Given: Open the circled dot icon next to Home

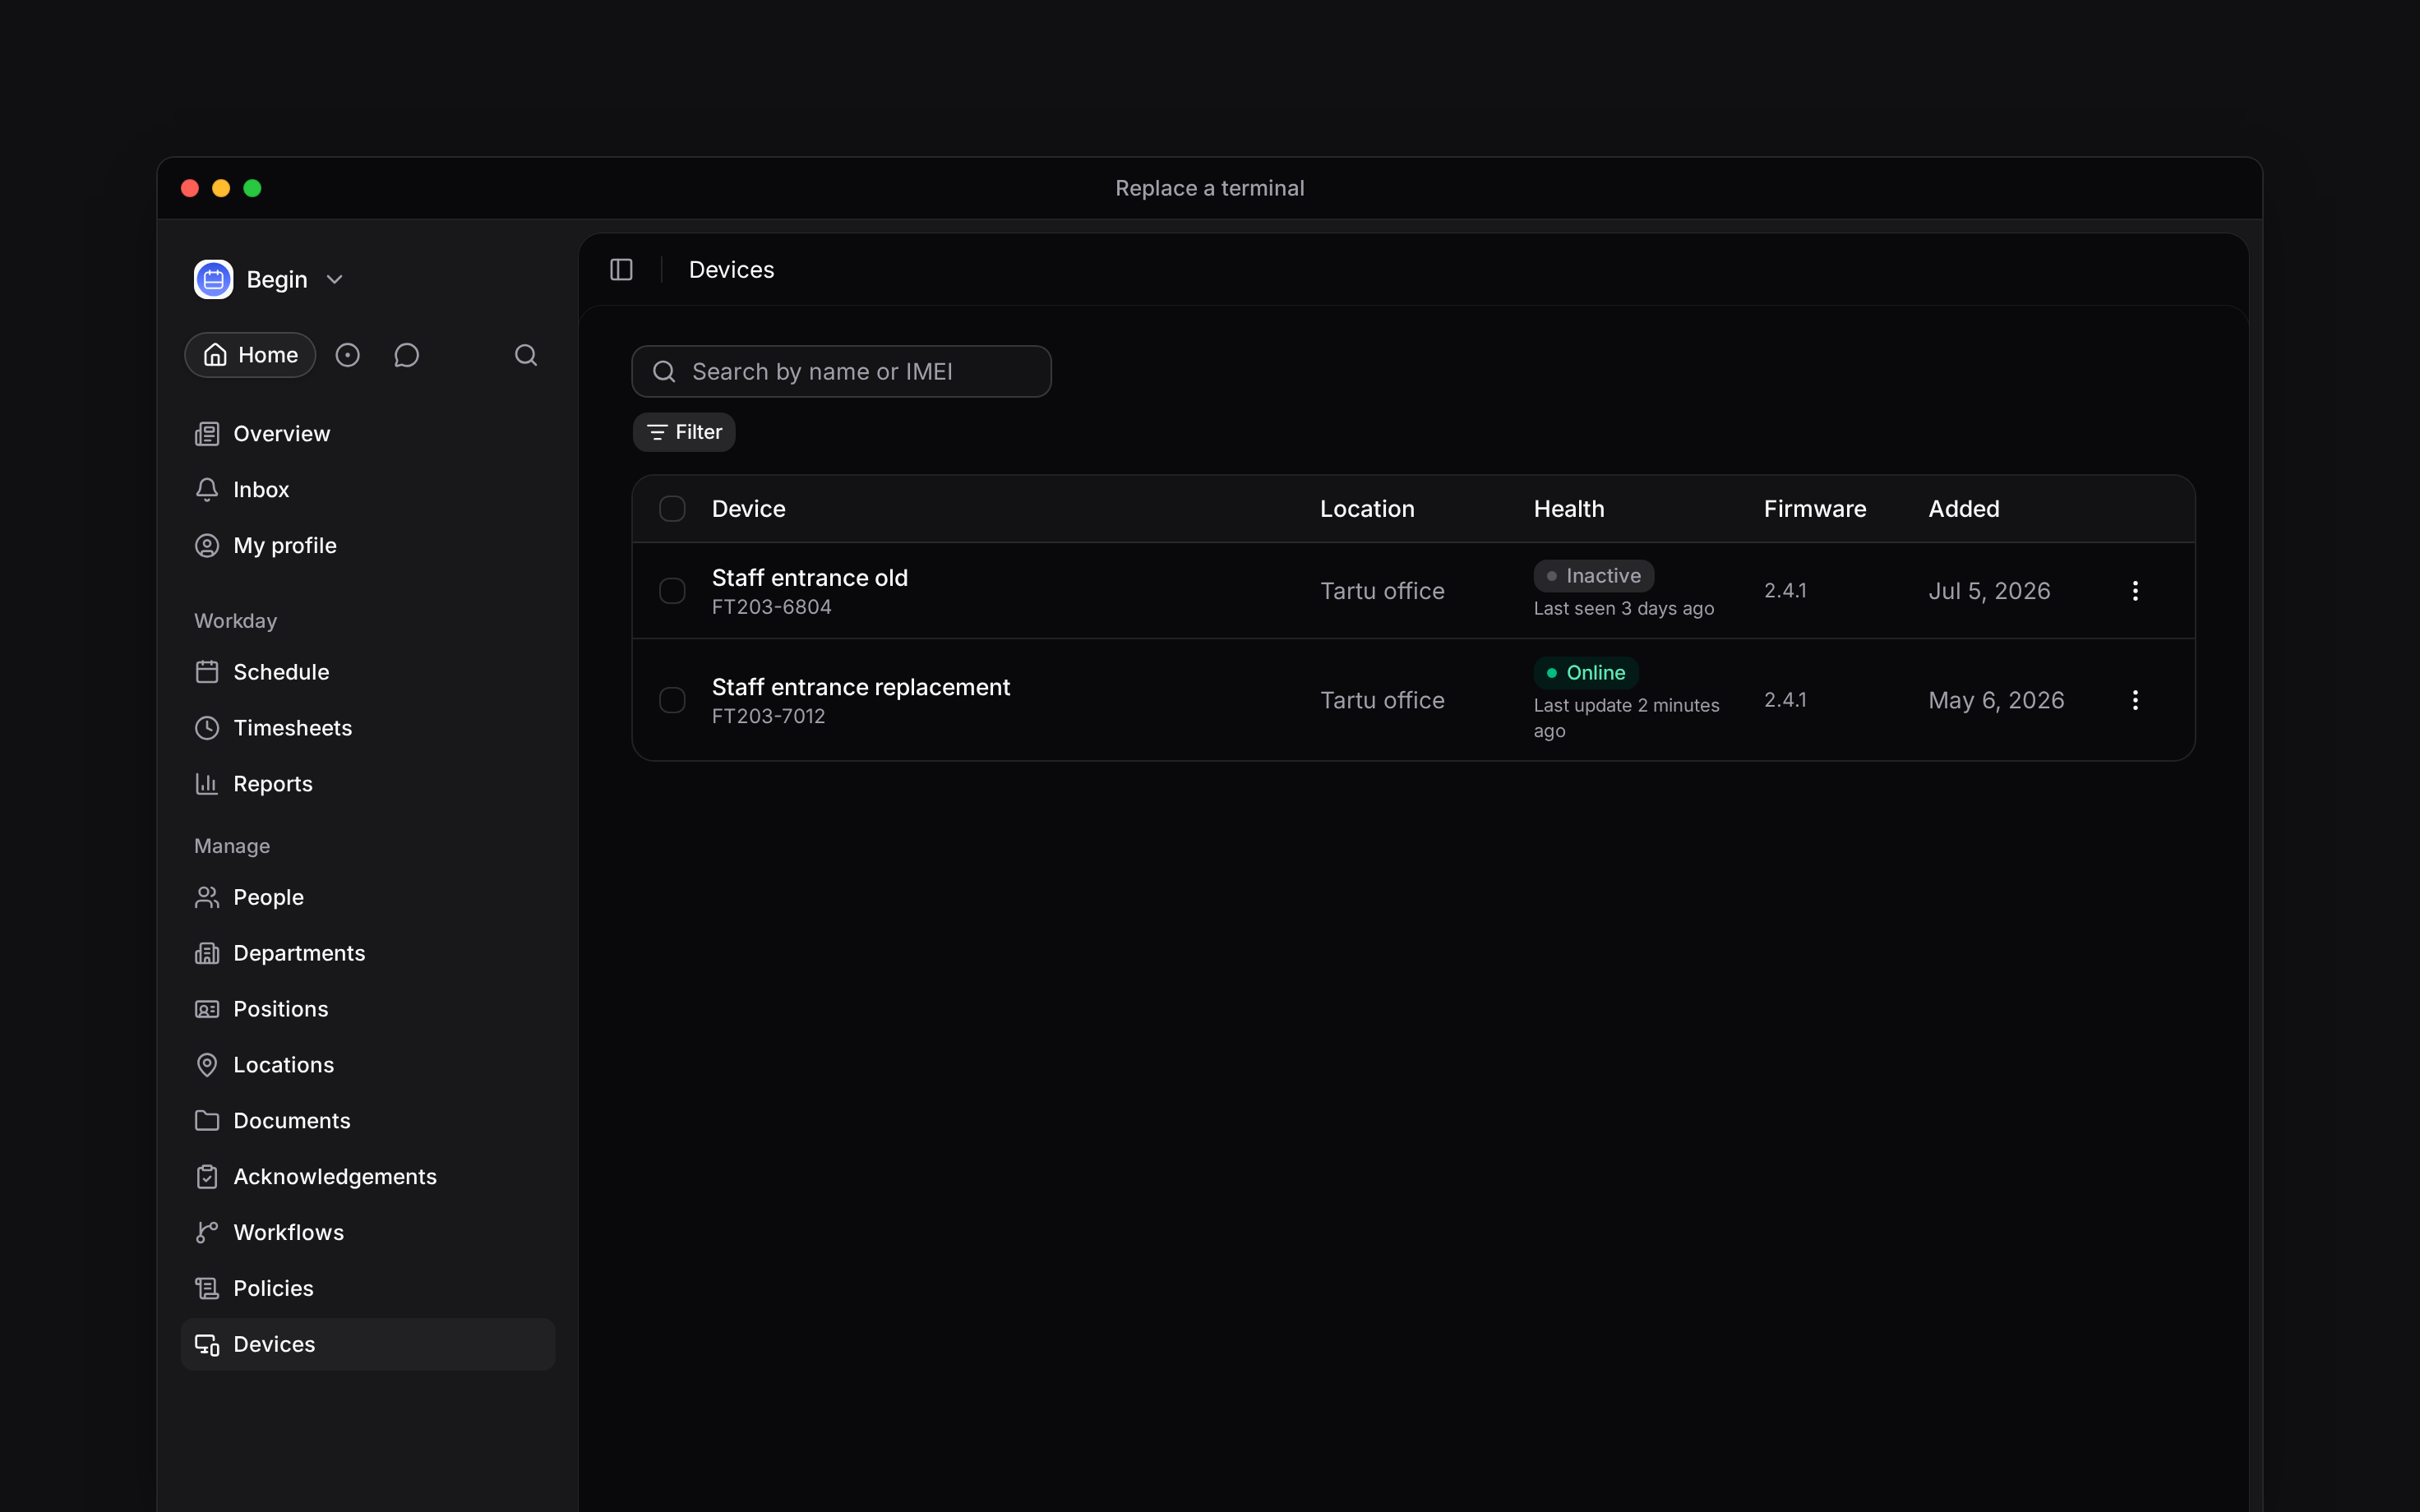Looking at the screenshot, I should coord(347,355).
